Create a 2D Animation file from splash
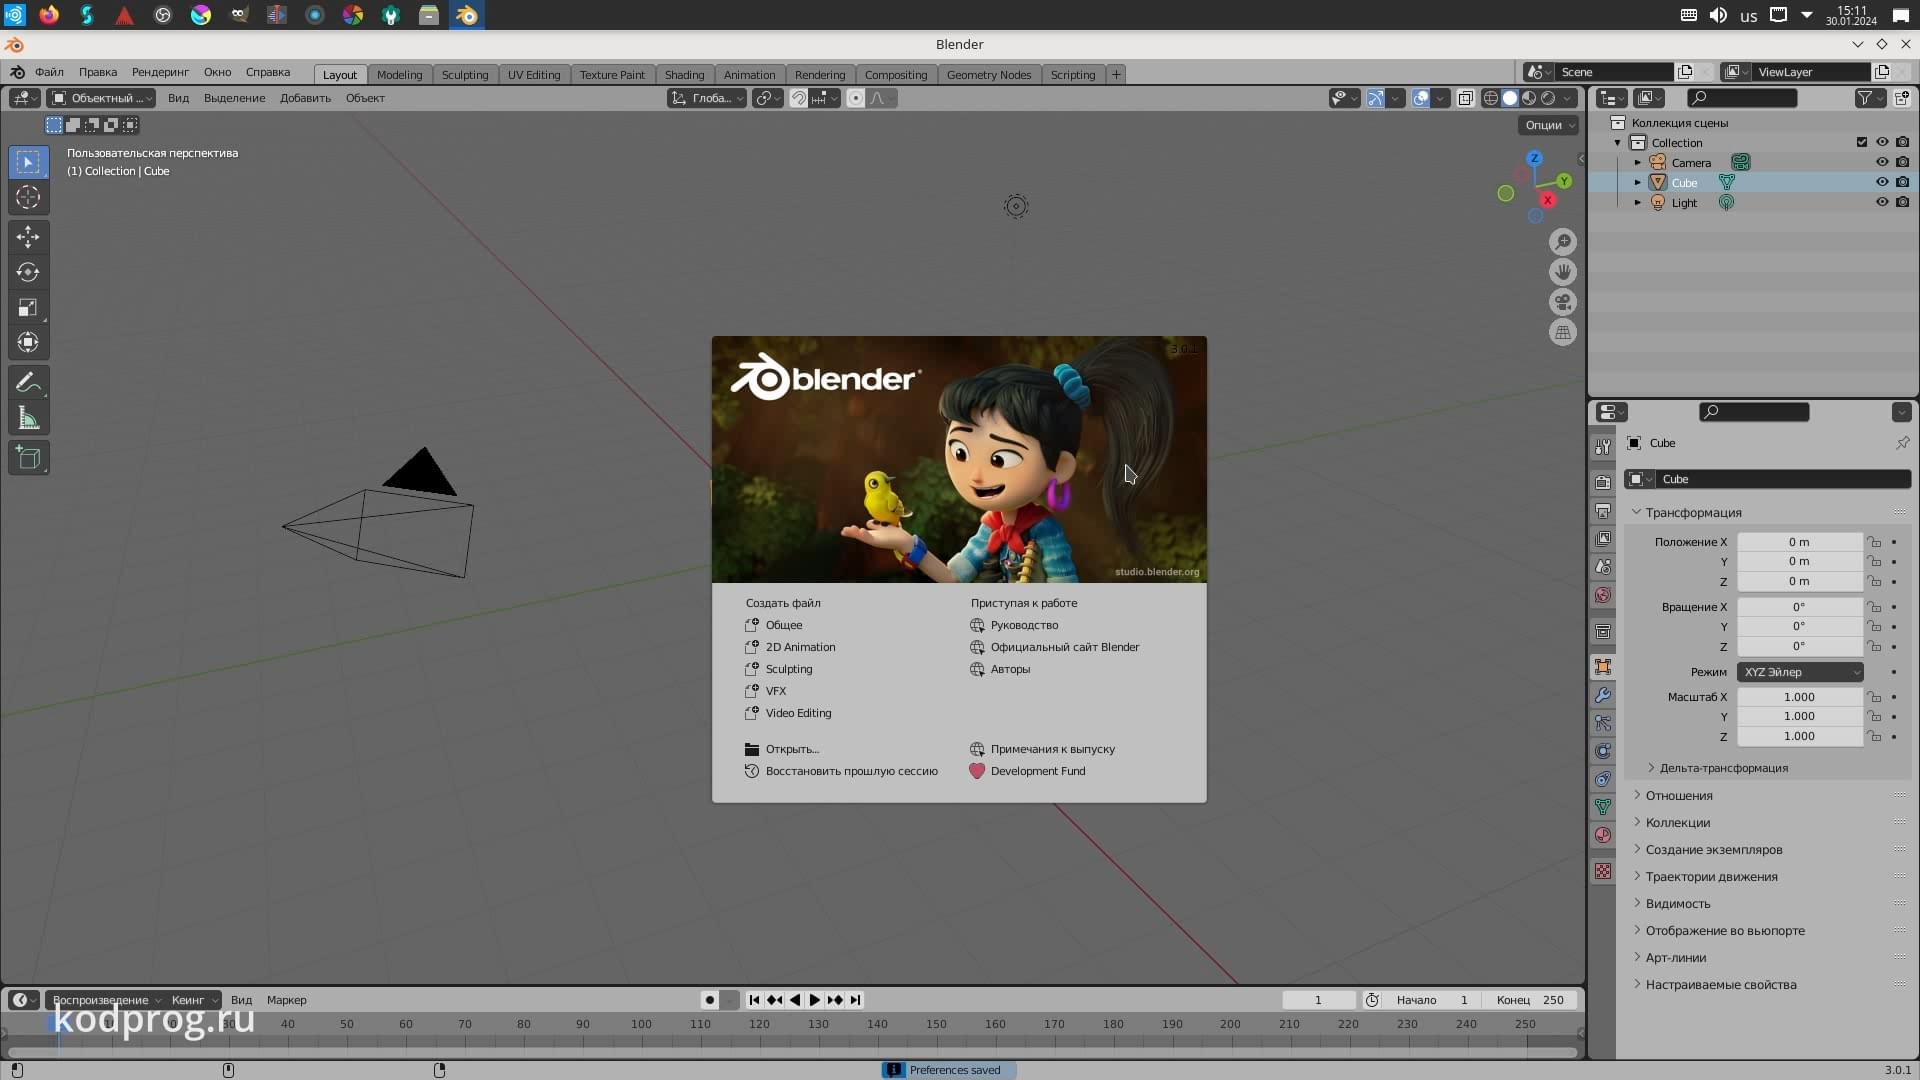The width and height of the screenshot is (1920, 1080). coord(800,647)
